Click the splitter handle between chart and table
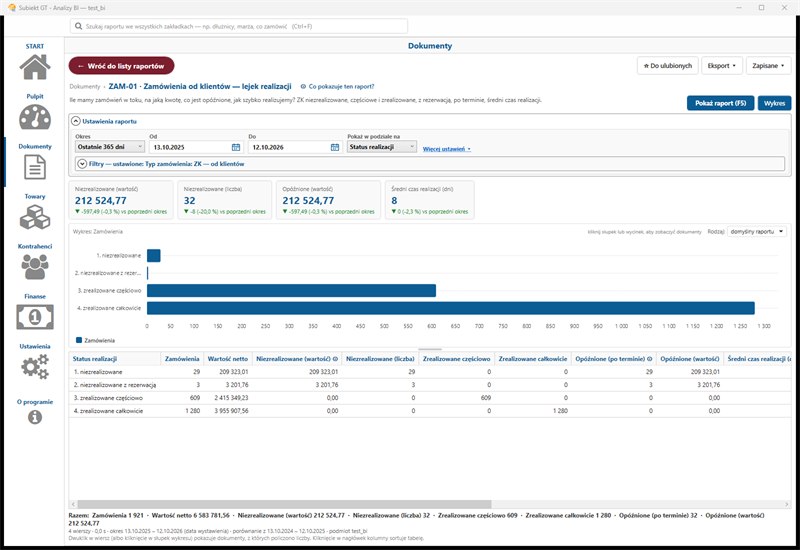 point(430,349)
